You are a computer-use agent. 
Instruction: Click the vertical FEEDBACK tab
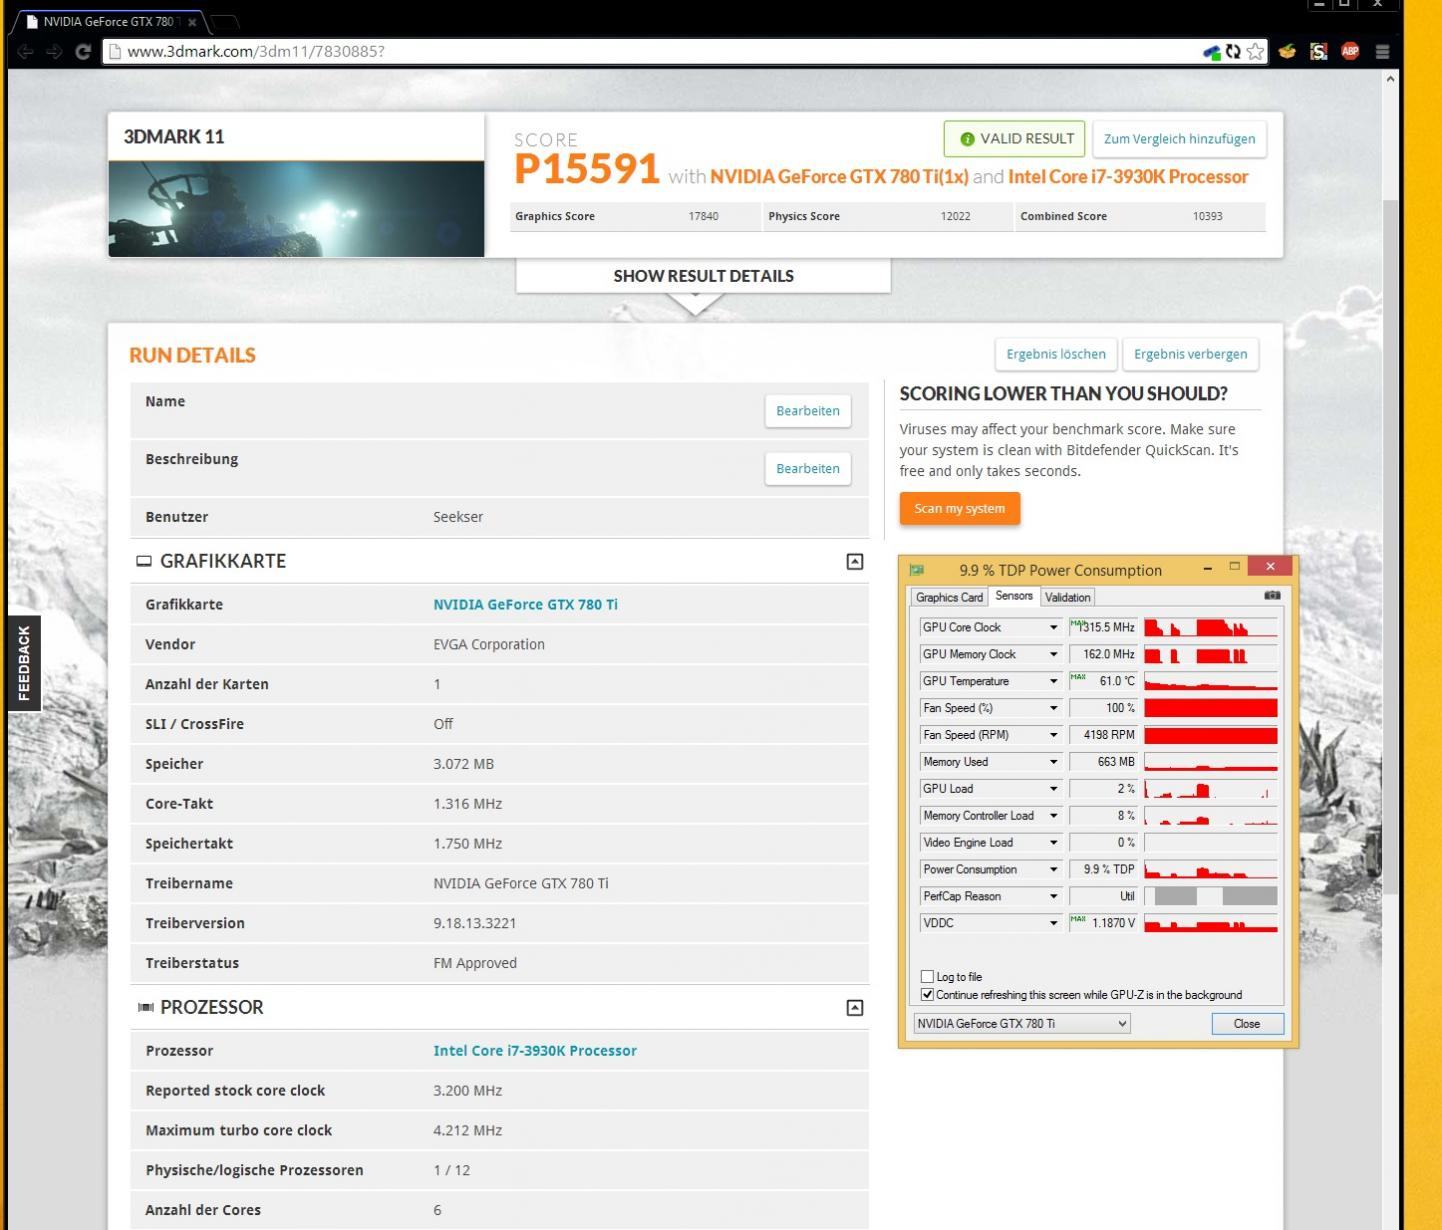(x=24, y=663)
